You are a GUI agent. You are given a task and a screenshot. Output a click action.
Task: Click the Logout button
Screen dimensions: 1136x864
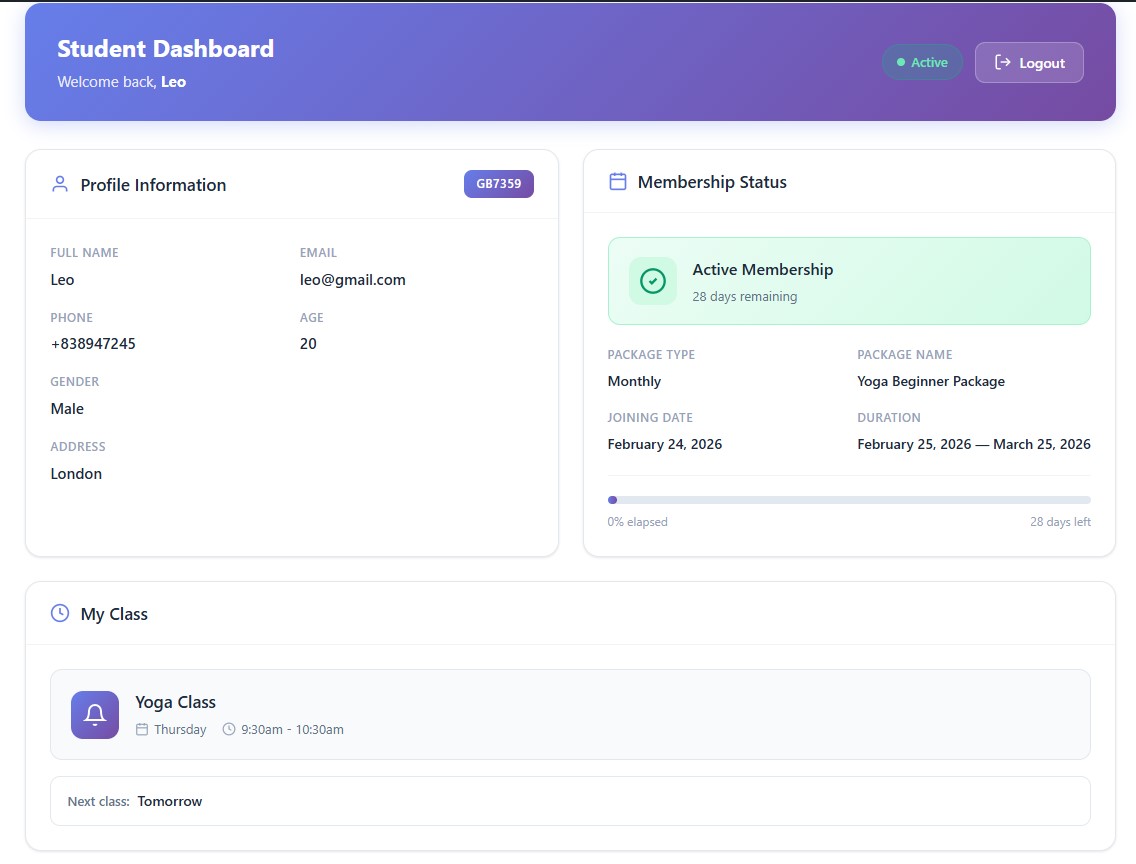tap(1029, 63)
